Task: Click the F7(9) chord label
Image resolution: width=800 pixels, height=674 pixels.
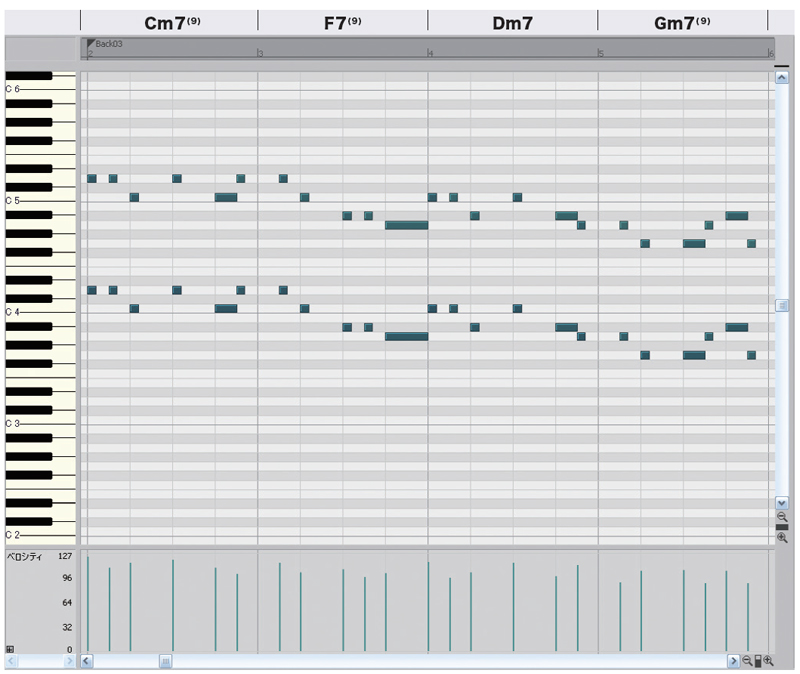Action: (342, 23)
